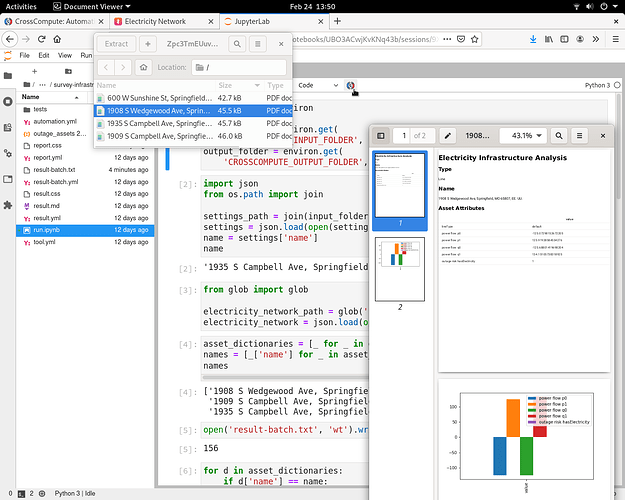Sort file browser by the Name header

tap(51, 97)
